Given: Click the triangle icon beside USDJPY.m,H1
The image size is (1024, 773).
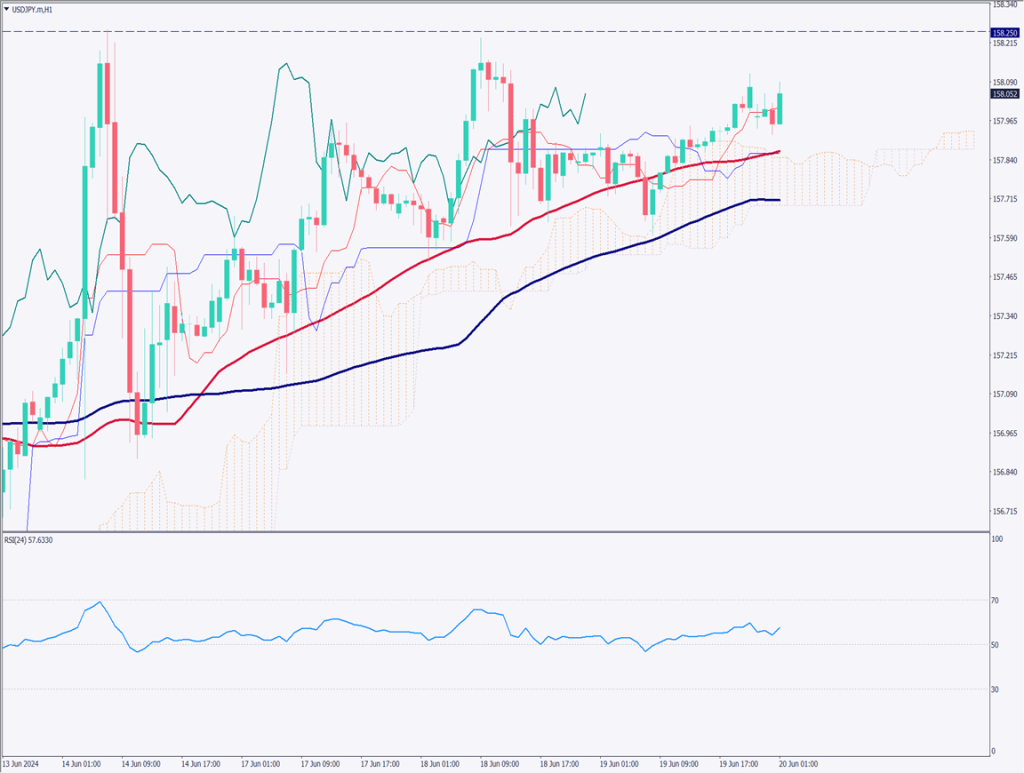Looking at the screenshot, I should [7, 9].
